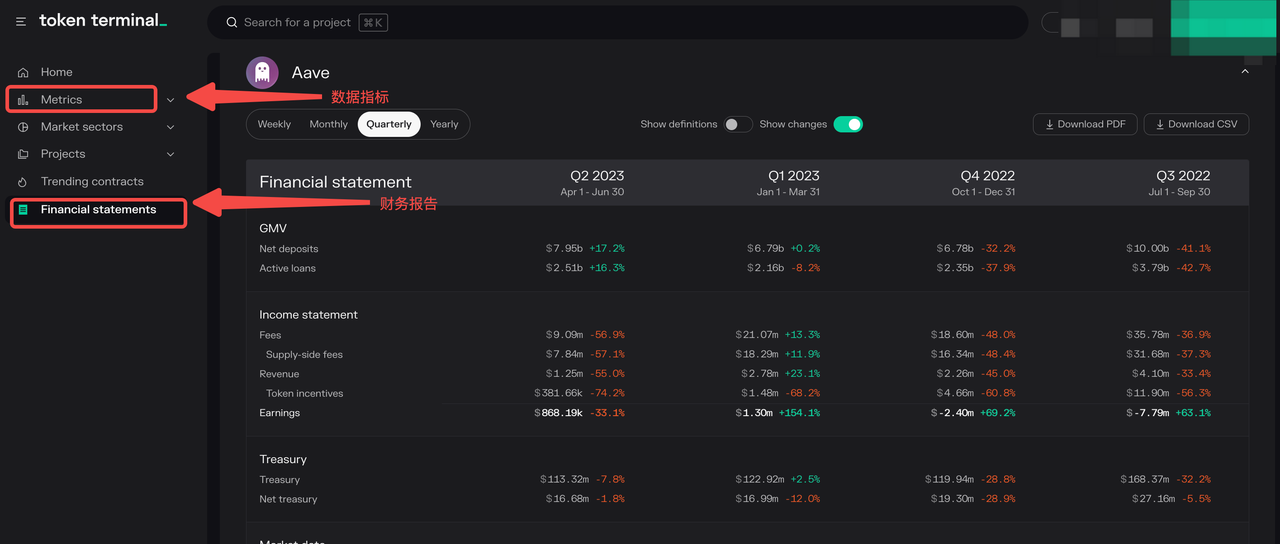Click the search magnifier icon
This screenshot has width=1280, height=544.
(232, 22)
